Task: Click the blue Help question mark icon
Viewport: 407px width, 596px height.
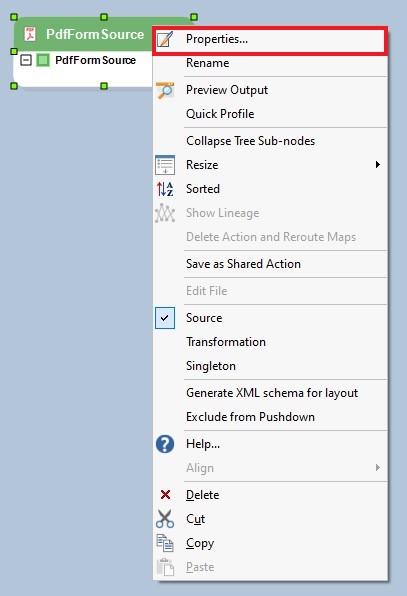Action: click(165, 444)
